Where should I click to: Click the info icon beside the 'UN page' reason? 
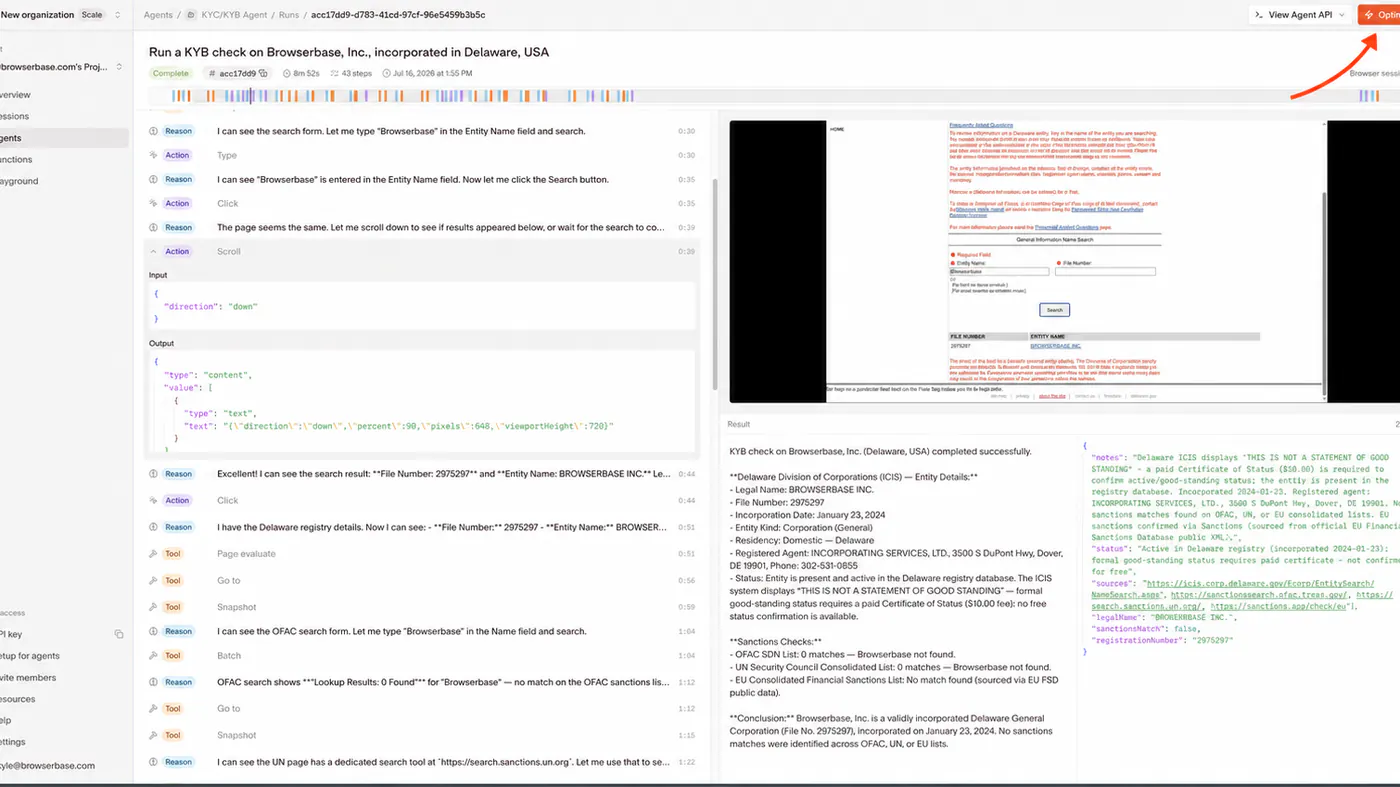[154, 762]
